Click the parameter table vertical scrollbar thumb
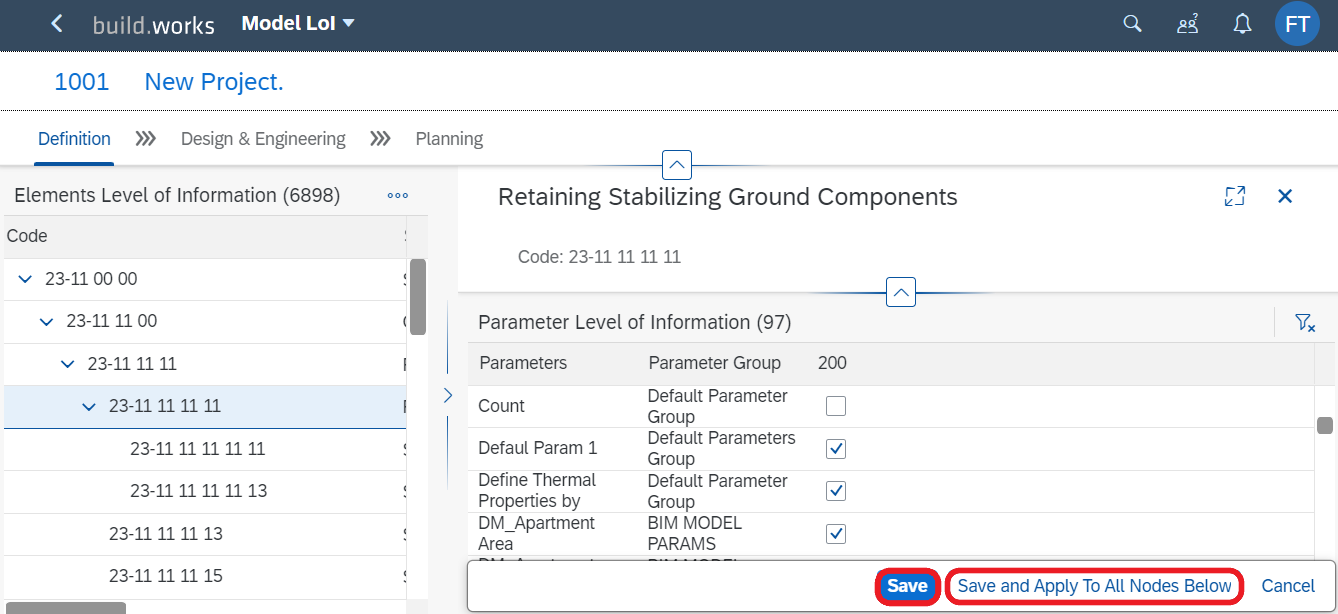The height and width of the screenshot is (614, 1338). [x=1325, y=425]
